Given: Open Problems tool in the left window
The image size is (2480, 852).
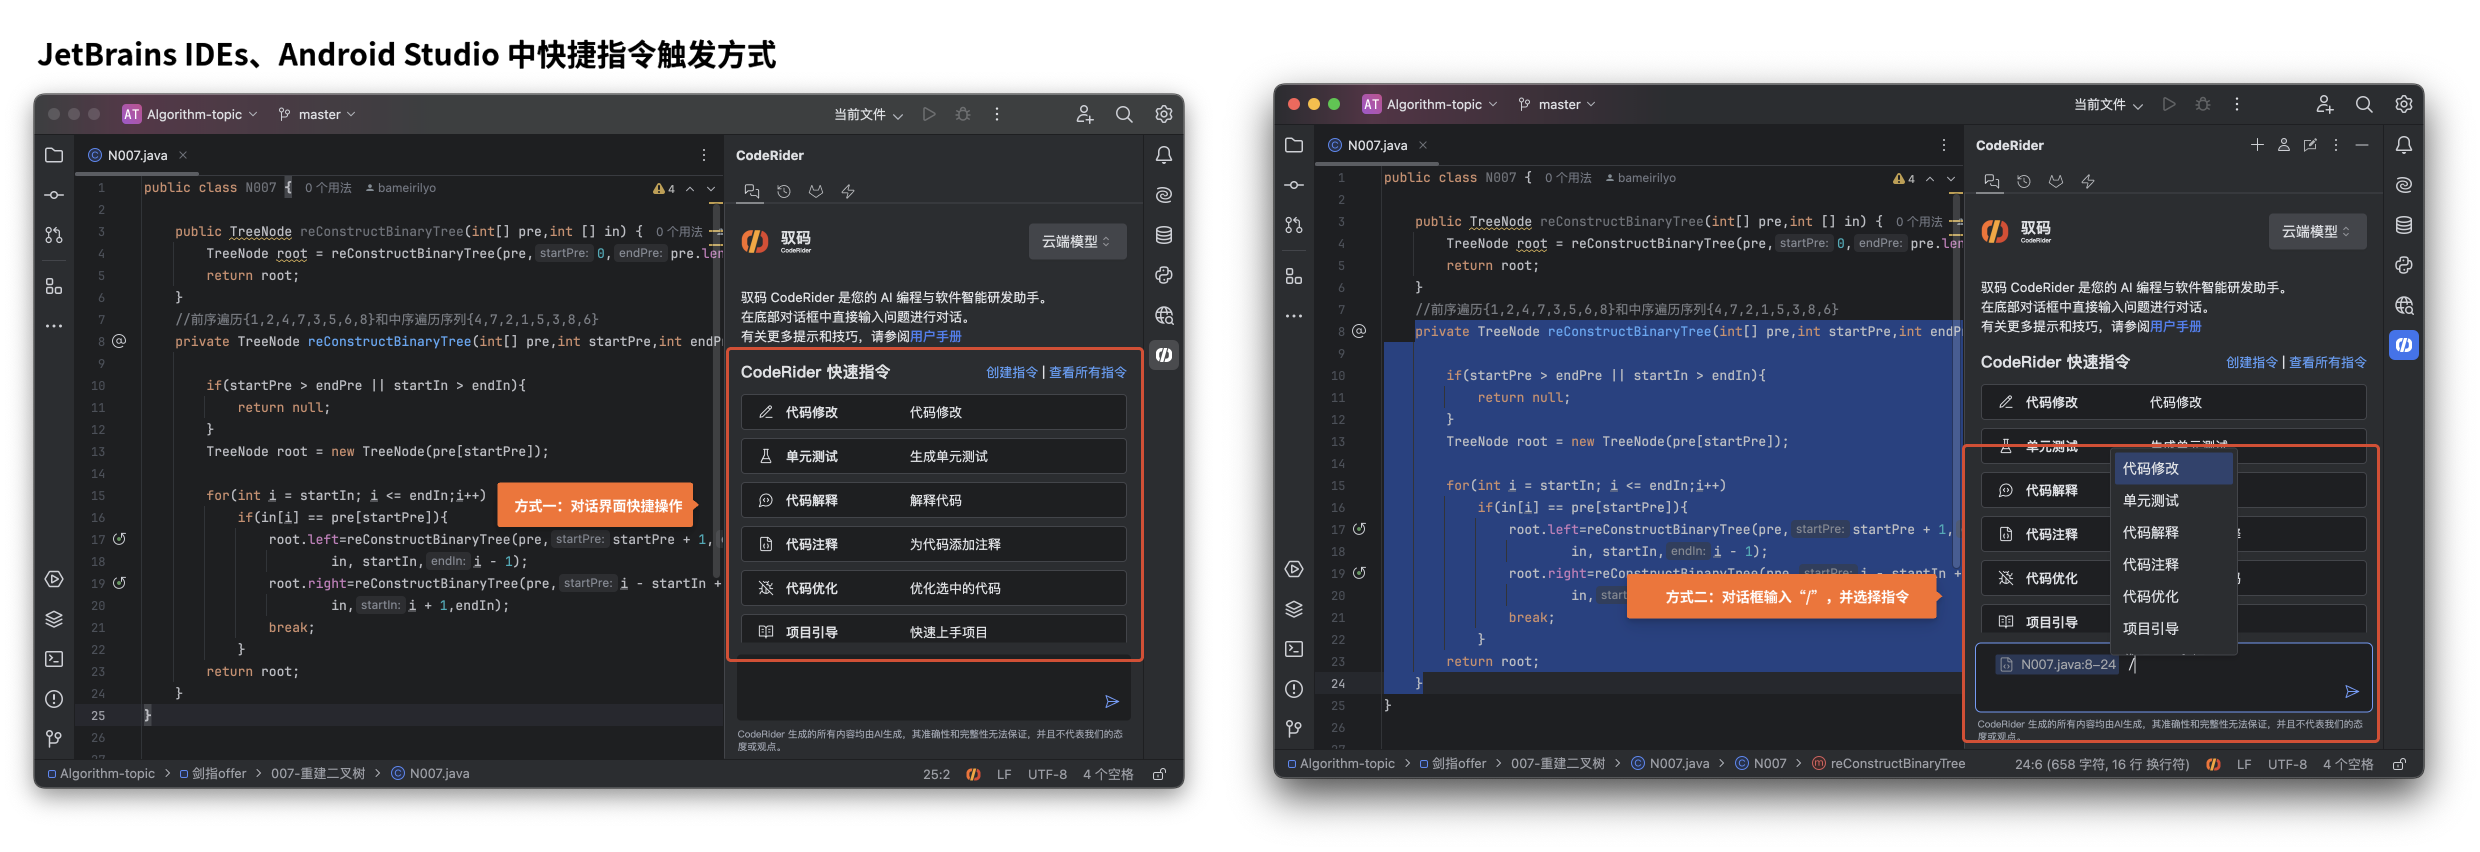Looking at the screenshot, I should click(x=54, y=699).
